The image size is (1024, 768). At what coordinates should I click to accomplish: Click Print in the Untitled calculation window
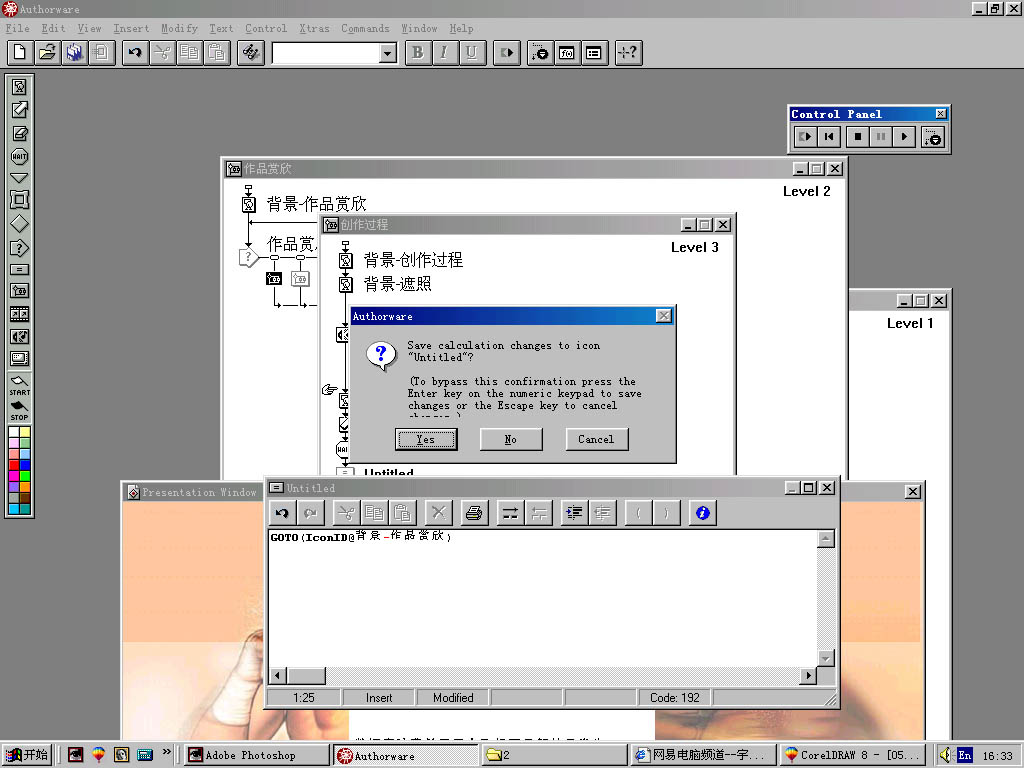474,513
